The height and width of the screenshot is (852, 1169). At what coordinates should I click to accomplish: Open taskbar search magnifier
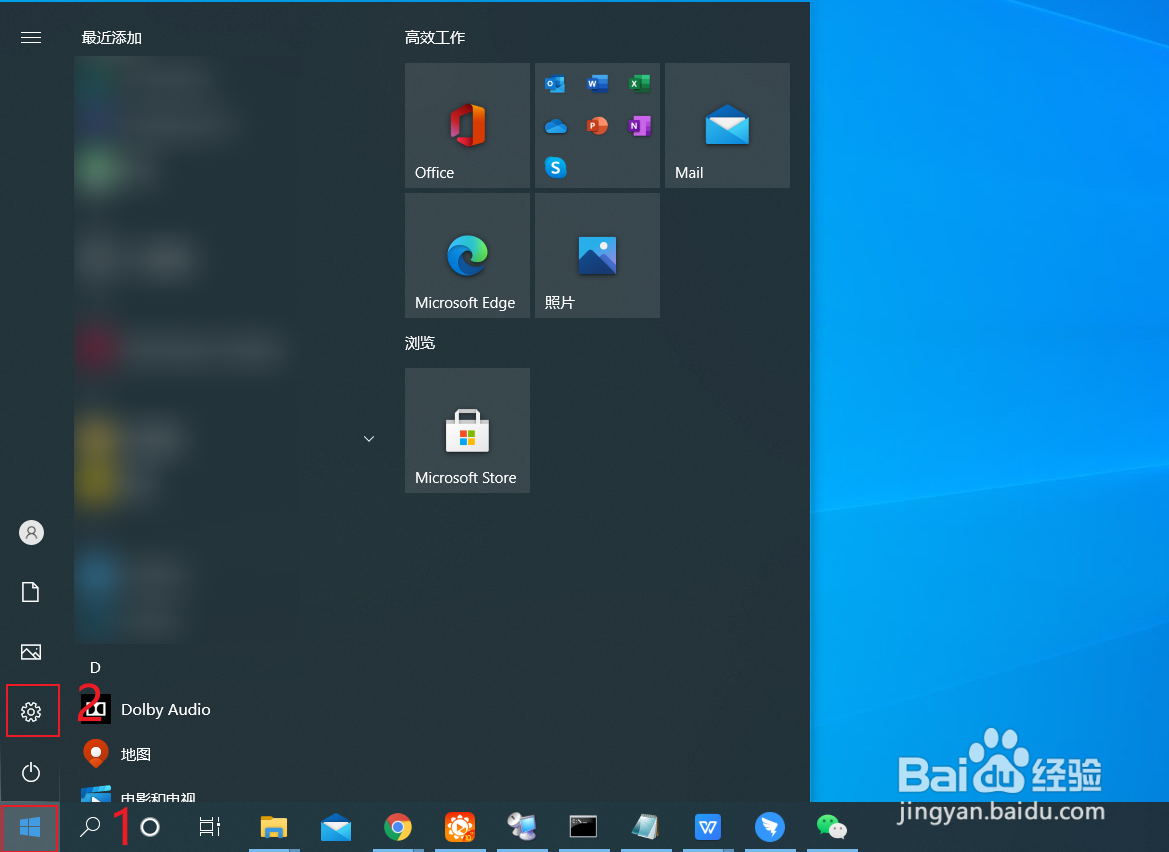click(x=90, y=827)
